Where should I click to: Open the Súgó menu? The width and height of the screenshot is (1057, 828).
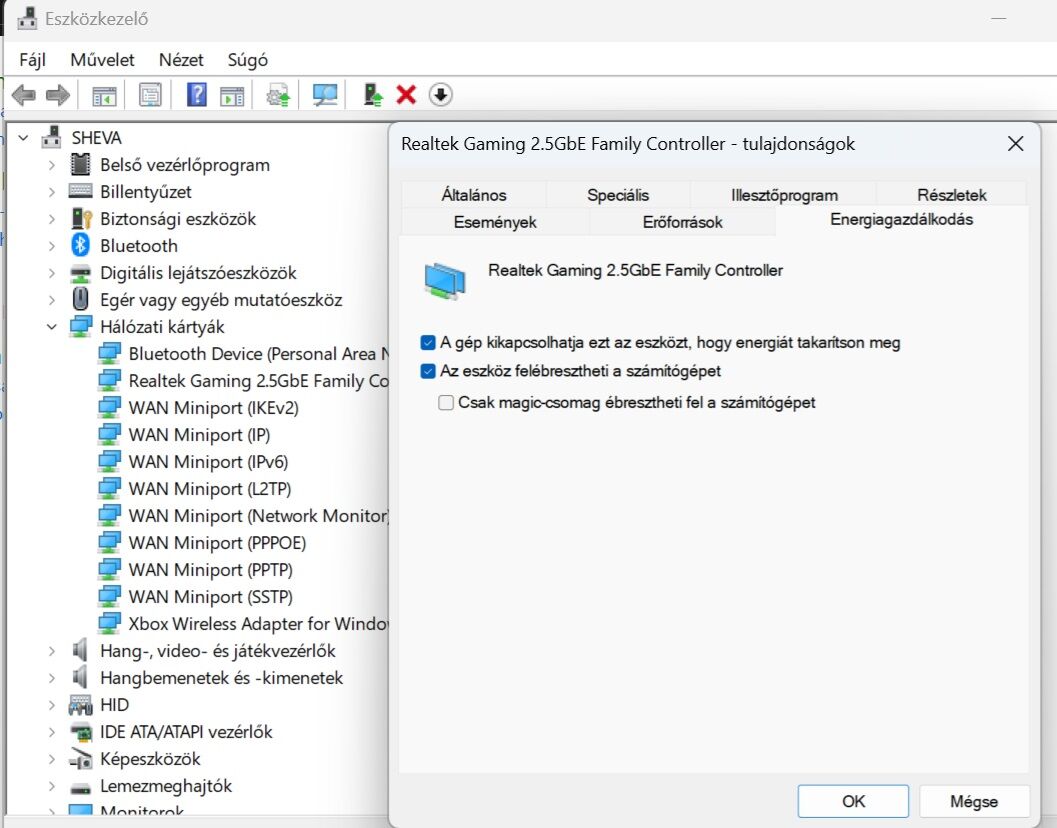247,60
